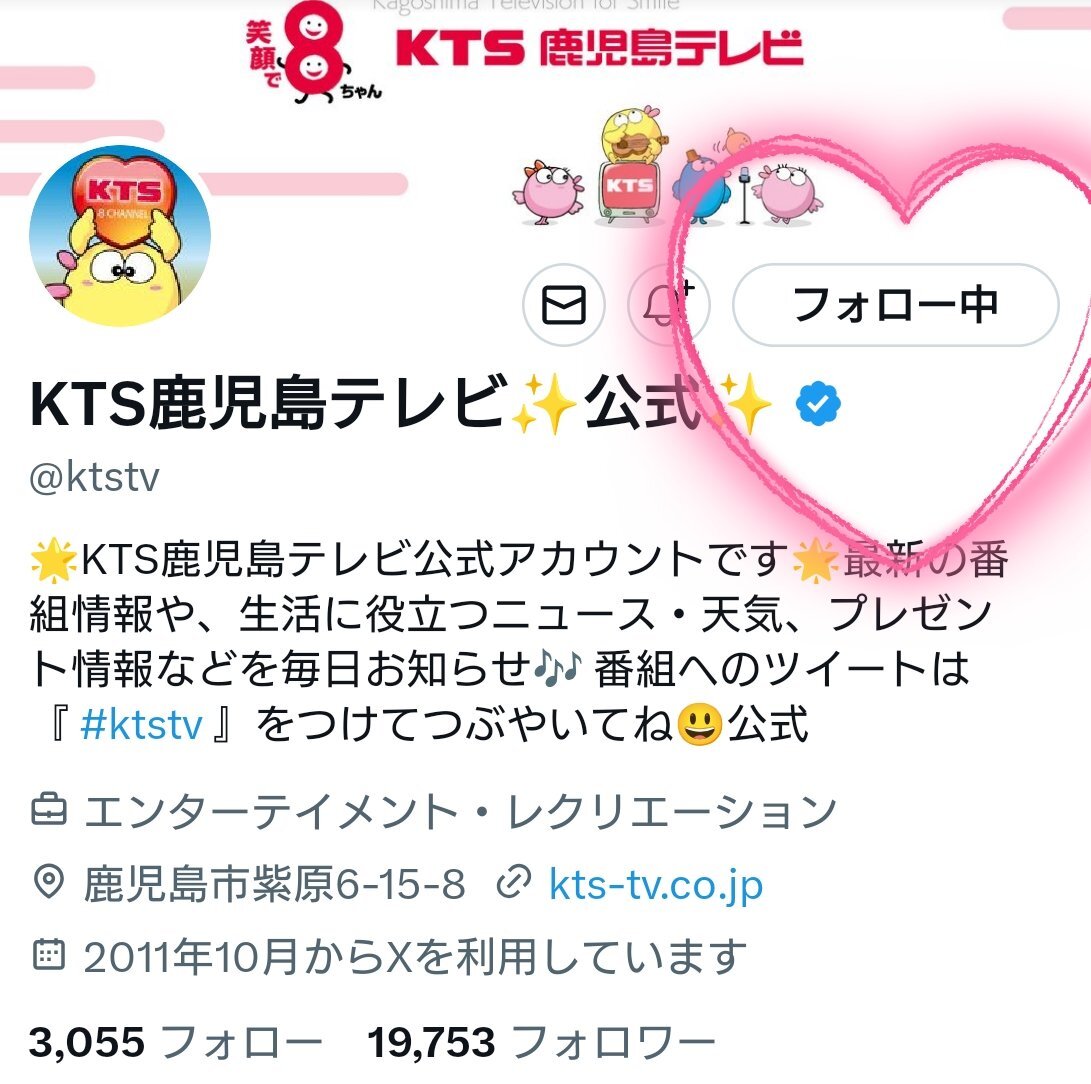Select エンターテイメント・レクリエーション category text

460,811
